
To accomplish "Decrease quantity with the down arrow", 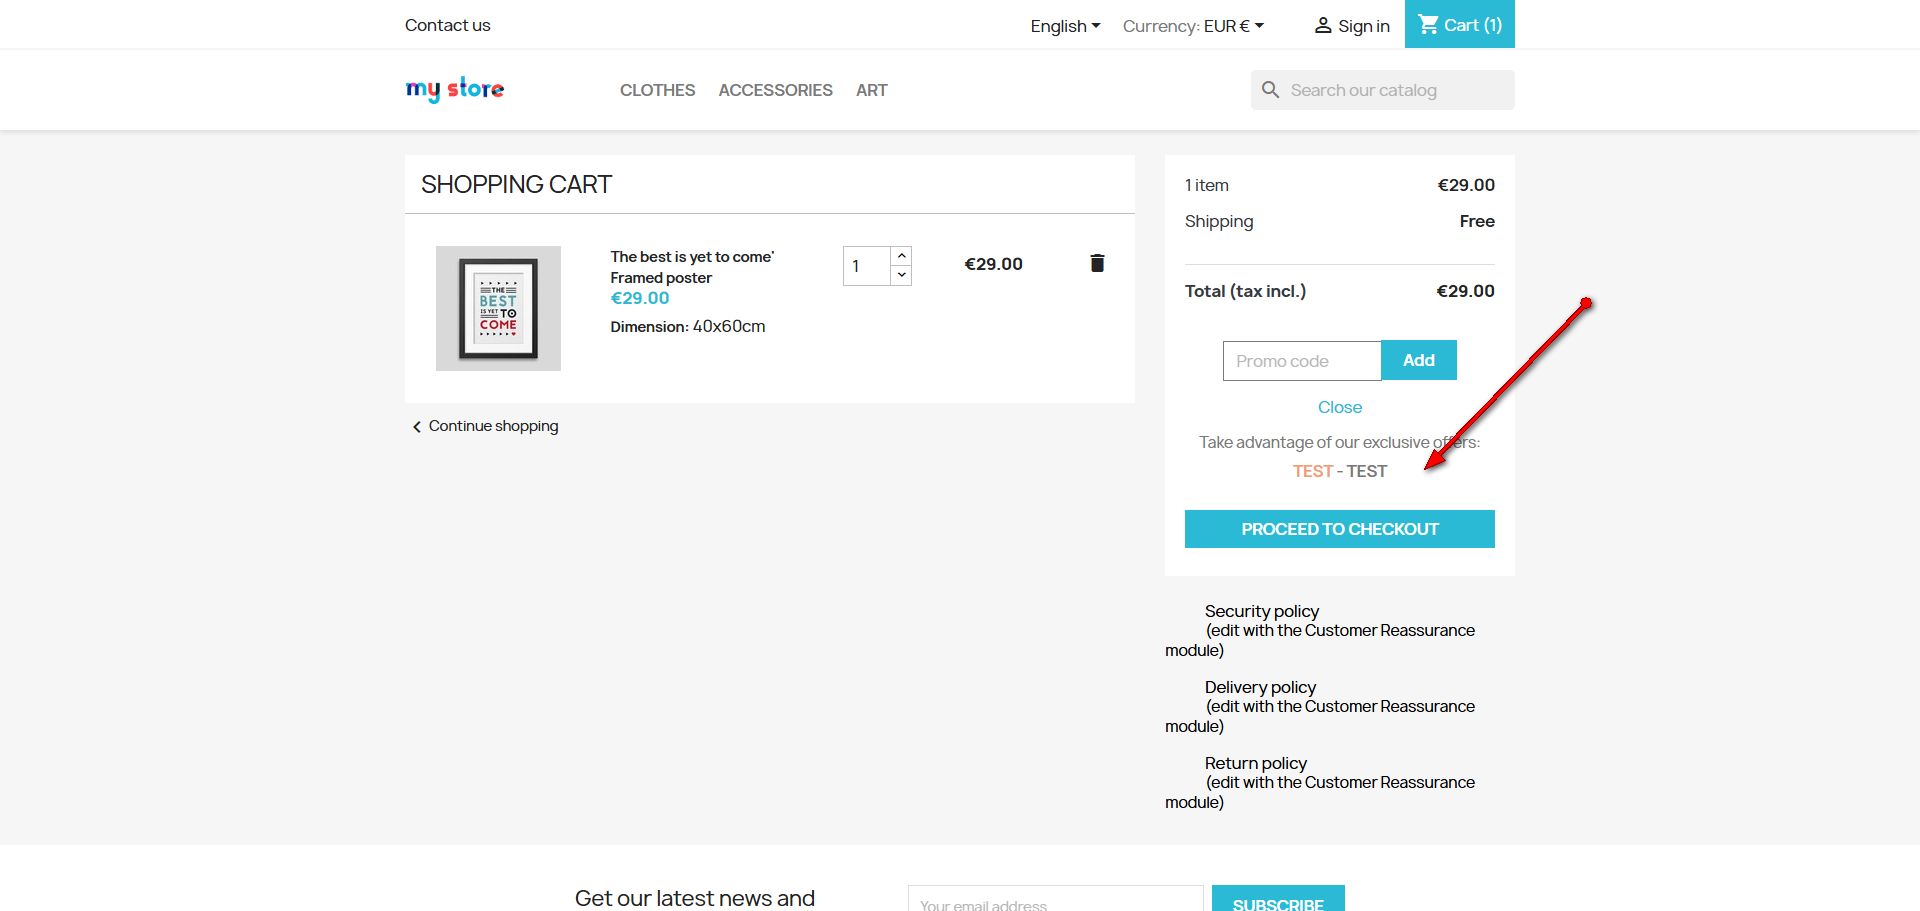I will [x=901, y=275].
